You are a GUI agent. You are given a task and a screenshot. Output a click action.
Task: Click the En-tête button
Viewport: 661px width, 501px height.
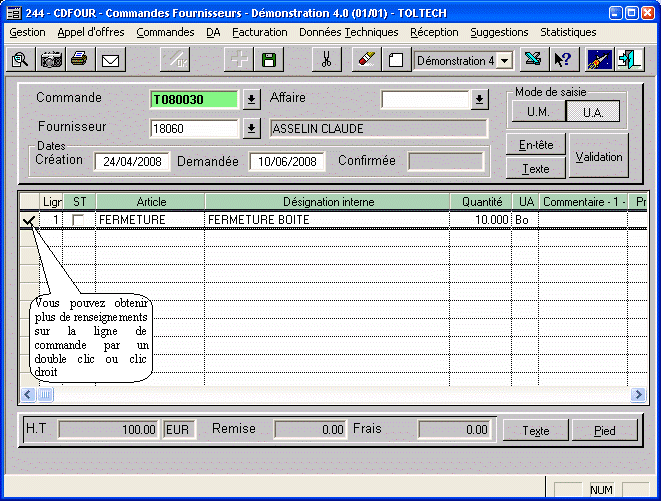coord(536,145)
